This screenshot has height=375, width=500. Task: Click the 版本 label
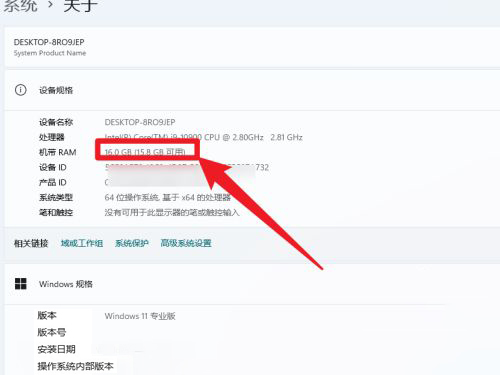tap(47, 315)
